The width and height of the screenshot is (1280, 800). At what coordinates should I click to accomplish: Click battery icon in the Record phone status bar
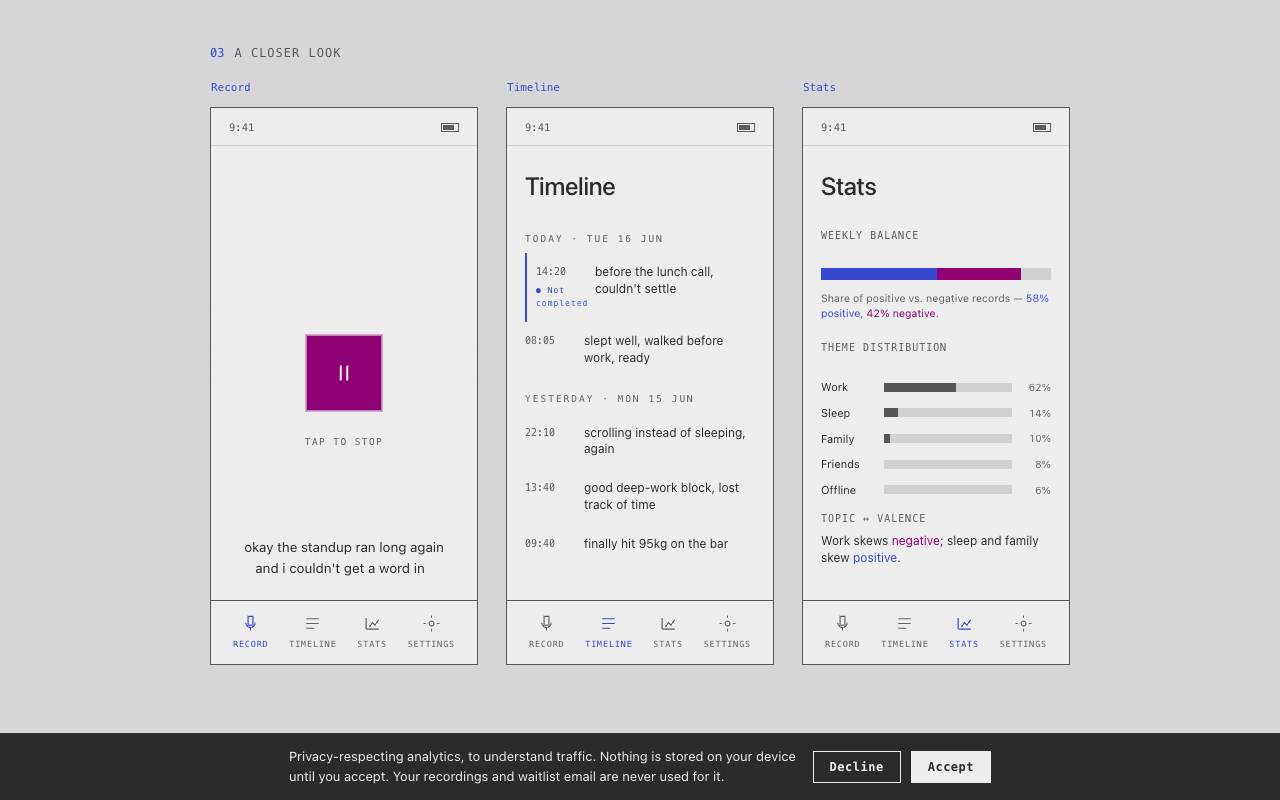[450, 127]
